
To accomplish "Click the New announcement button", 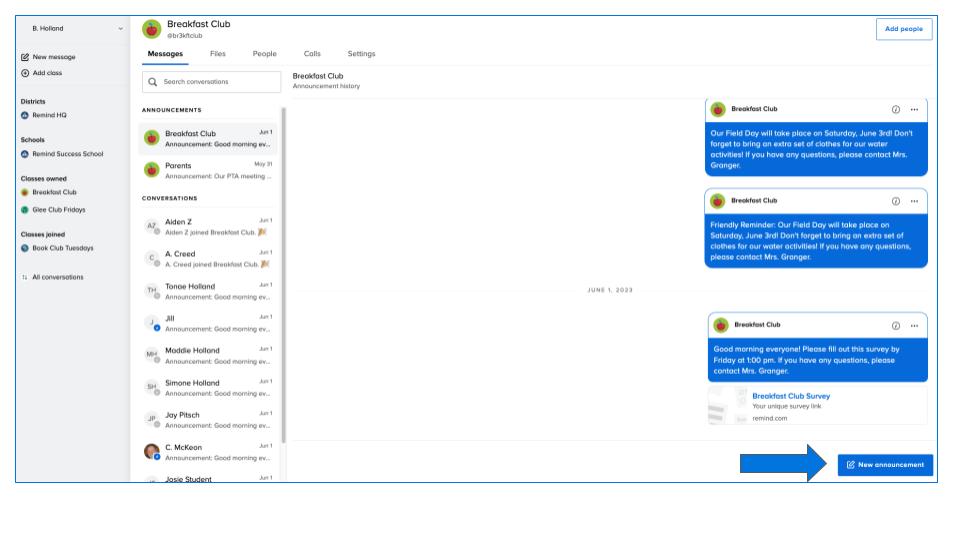I will pos(885,464).
